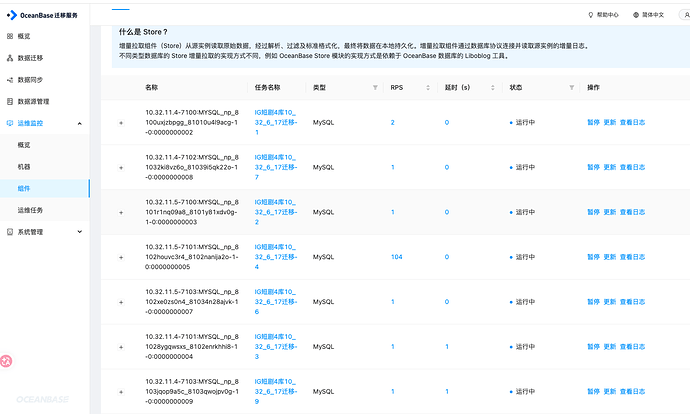The height and width of the screenshot is (414, 690).
Task: Update the store for 迁移-9 row
Action: [x=609, y=392]
